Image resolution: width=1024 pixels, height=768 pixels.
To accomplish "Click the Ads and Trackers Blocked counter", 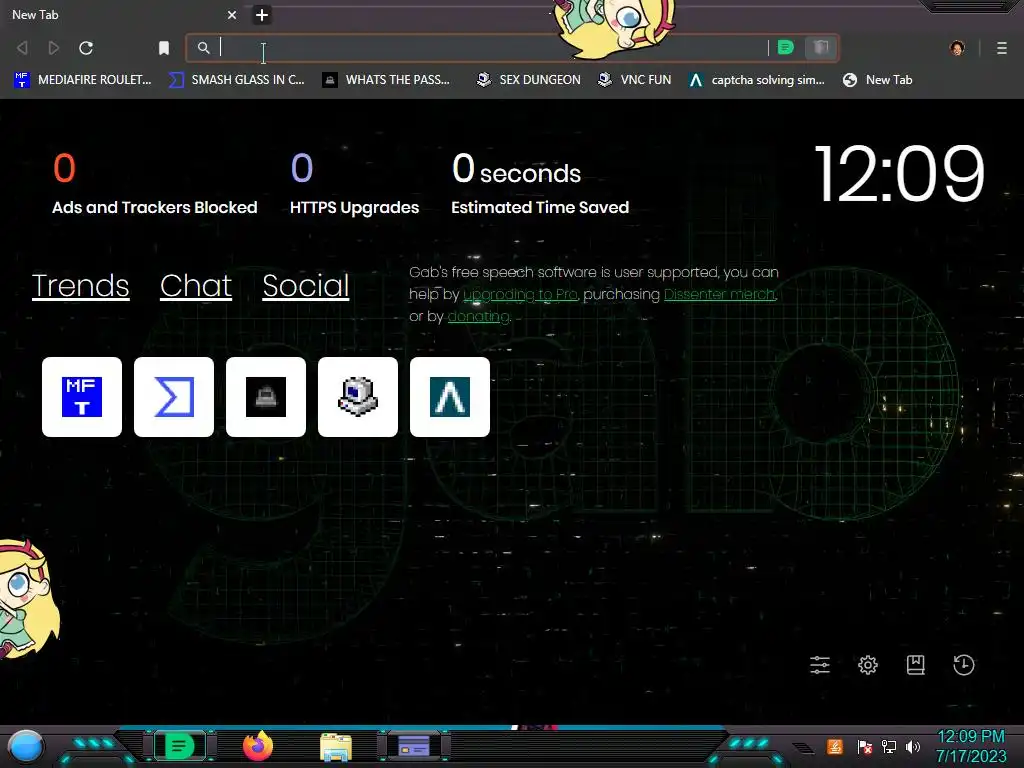I will tap(155, 184).
